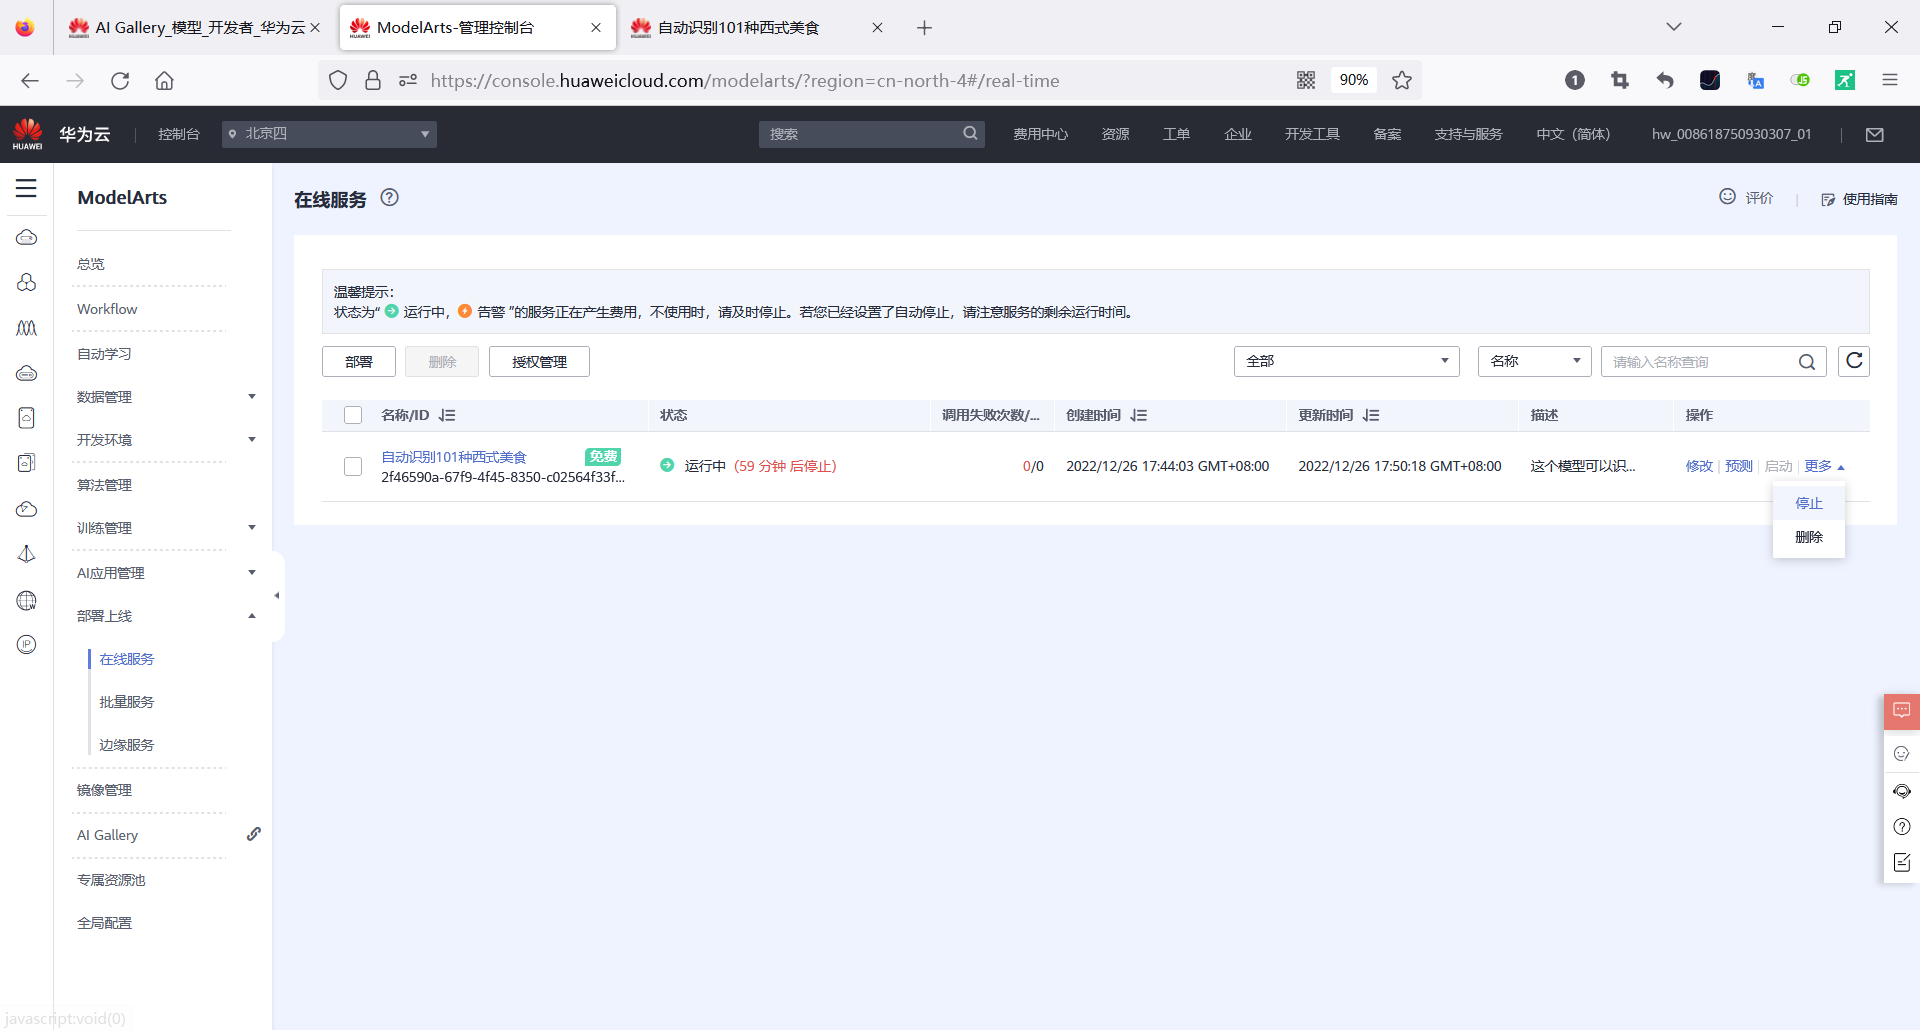Open the mail messages icon
Viewport: 1920px width, 1030px height.
[1875, 134]
